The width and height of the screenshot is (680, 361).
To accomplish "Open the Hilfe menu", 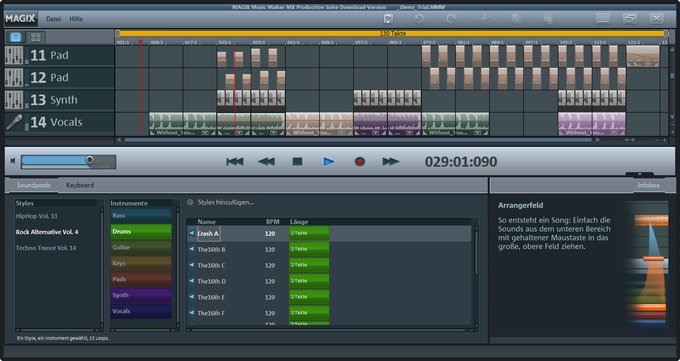I will point(76,19).
